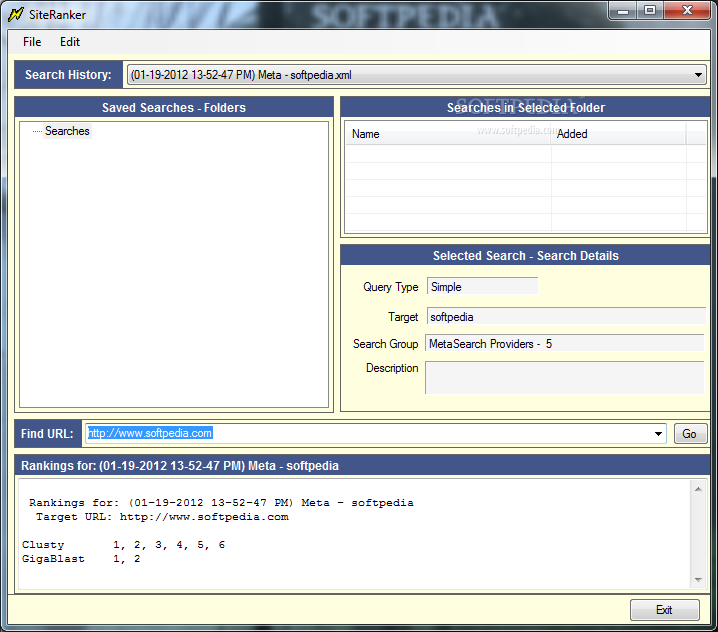
Task: Expand the Search History dropdown arrow
Action: pyautogui.click(x=698, y=75)
